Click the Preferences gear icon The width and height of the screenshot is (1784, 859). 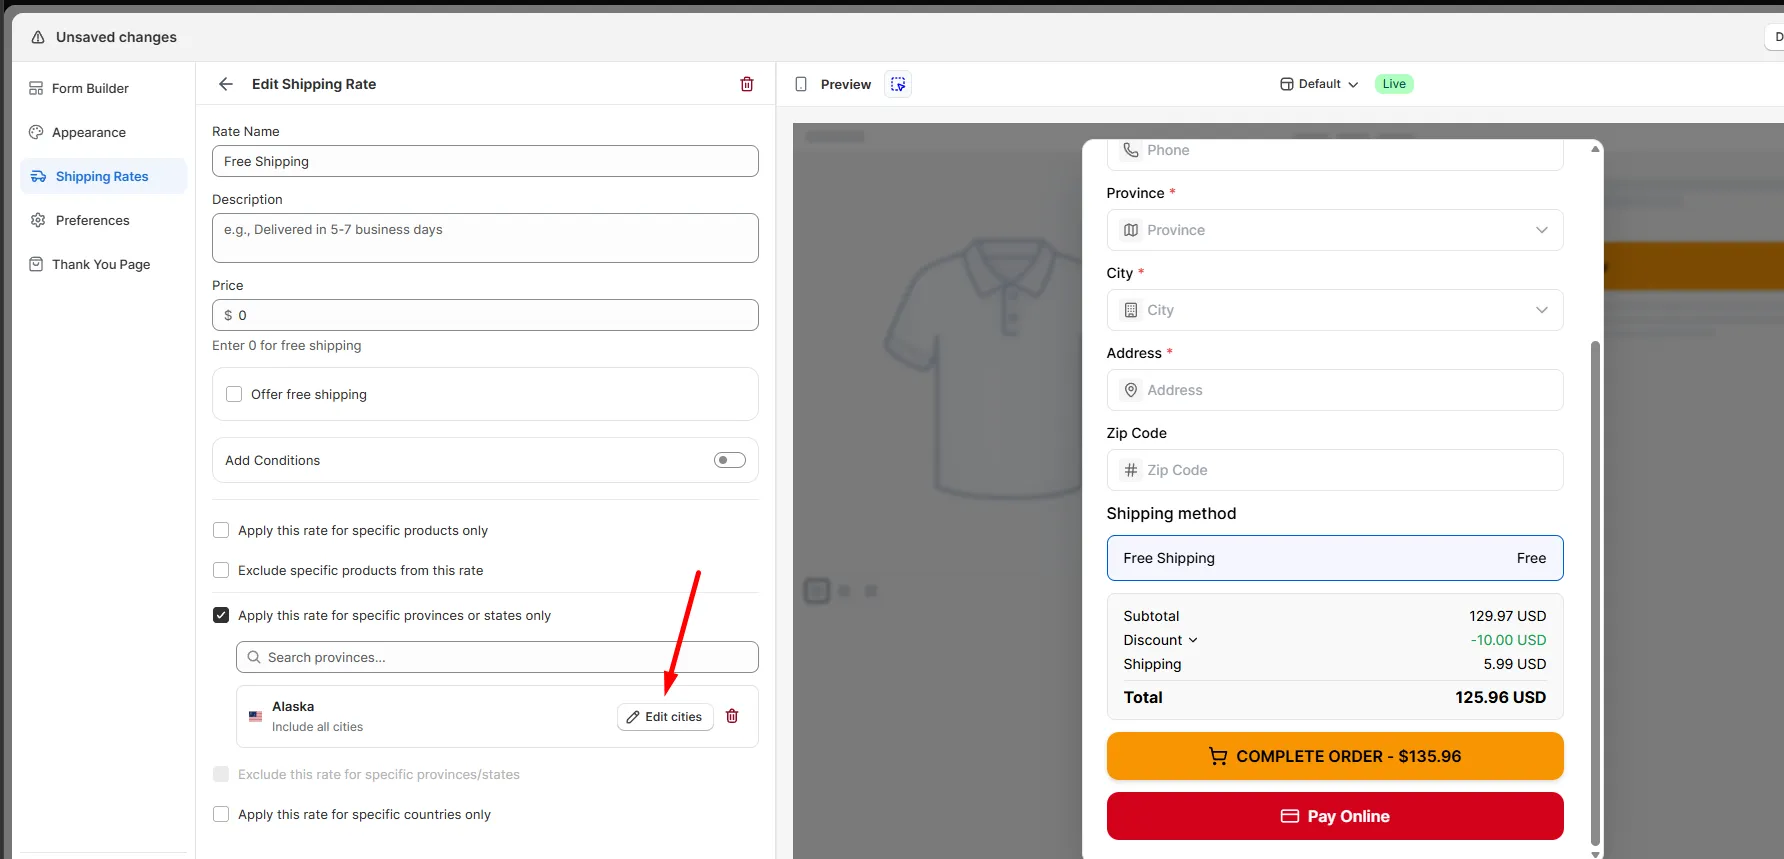[x=38, y=220]
